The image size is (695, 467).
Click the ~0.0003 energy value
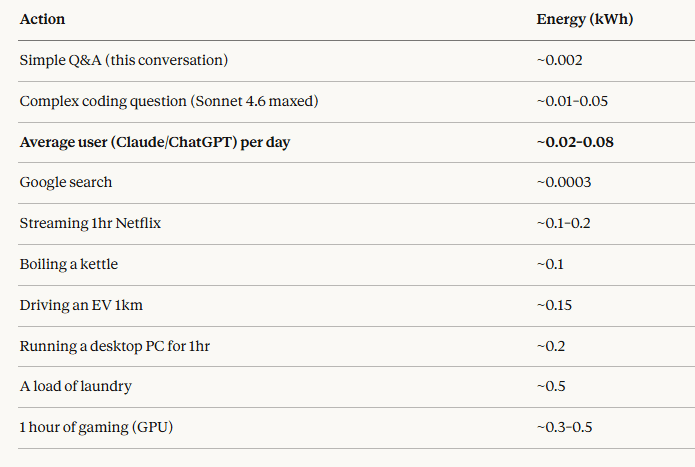(x=564, y=183)
